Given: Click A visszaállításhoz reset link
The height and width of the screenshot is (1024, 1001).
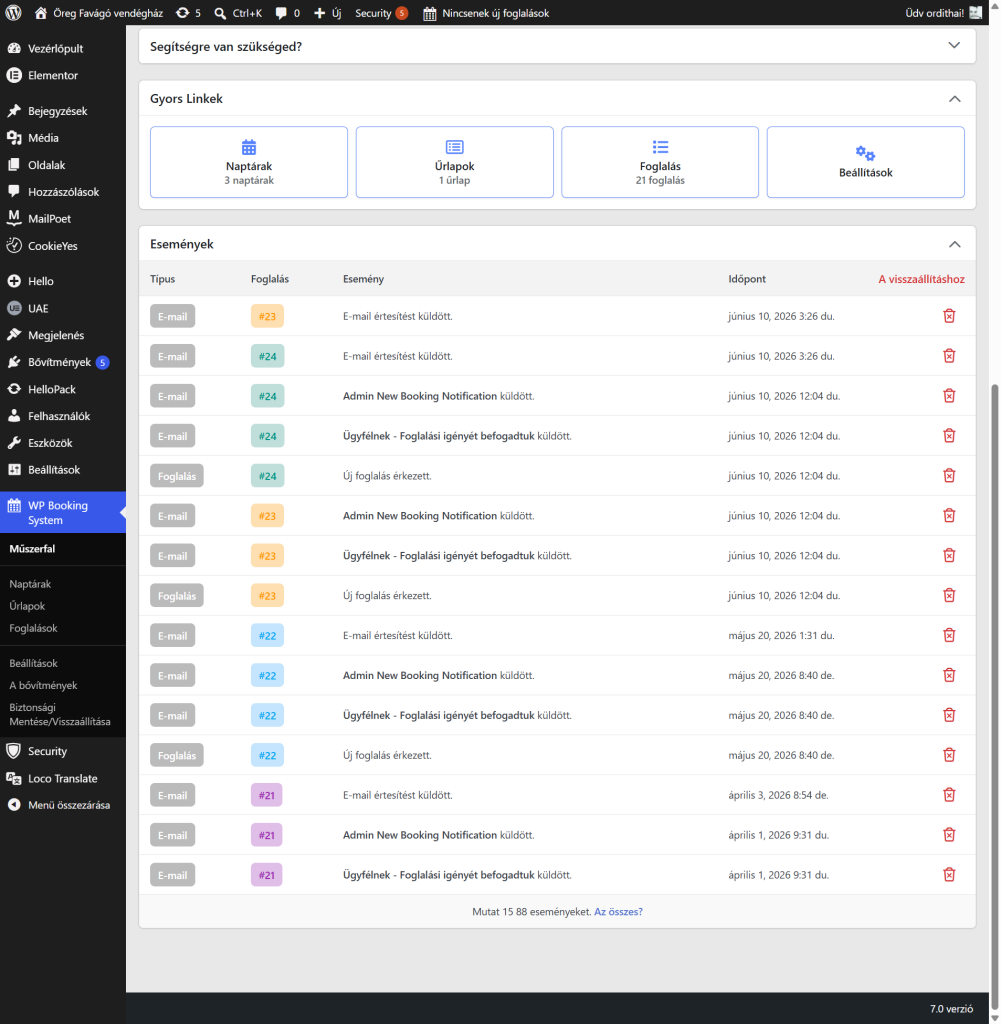Looking at the screenshot, I should point(921,279).
